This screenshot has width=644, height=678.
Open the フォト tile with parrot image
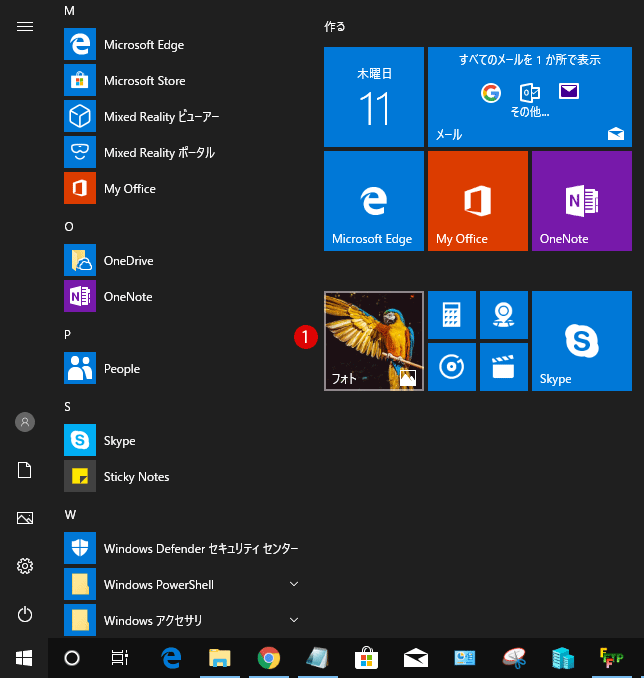coord(374,341)
